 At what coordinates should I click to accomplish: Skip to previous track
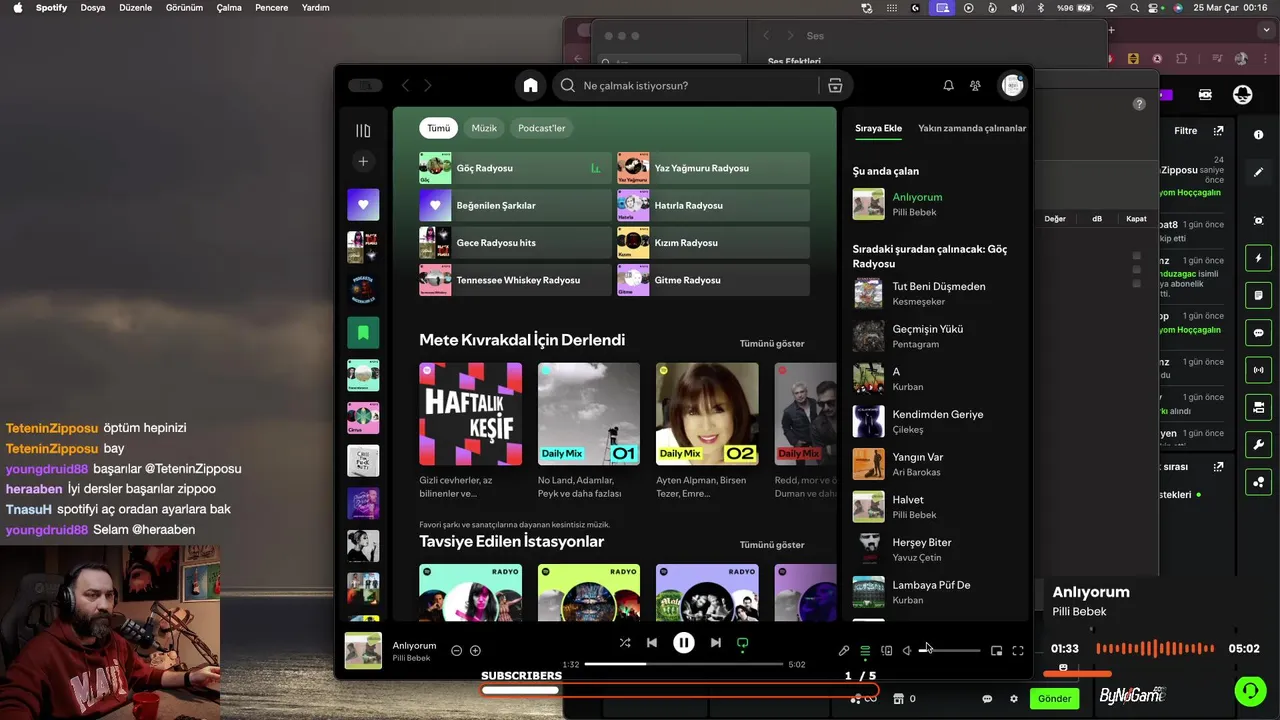coord(652,643)
